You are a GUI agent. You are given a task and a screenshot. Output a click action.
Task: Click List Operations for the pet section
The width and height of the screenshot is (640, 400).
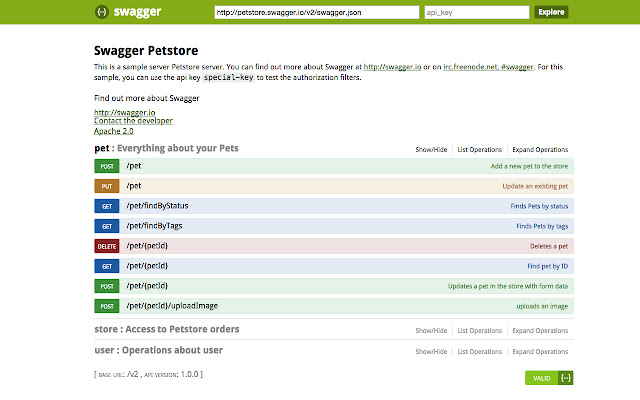(x=480, y=149)
